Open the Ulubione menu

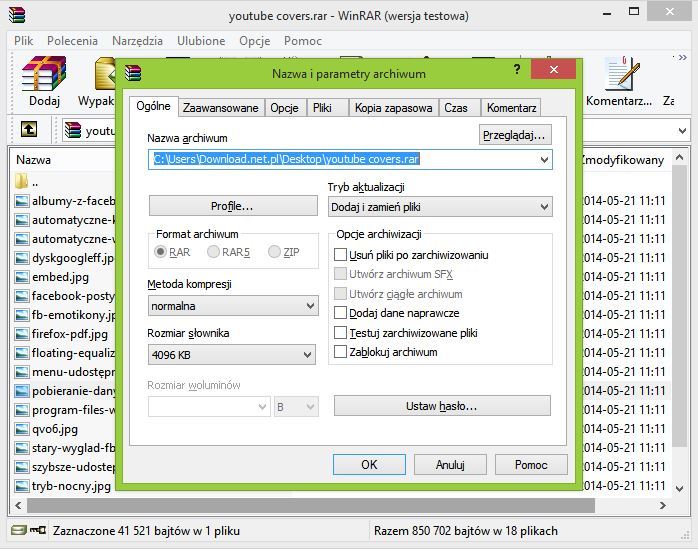tap(201, 41)
